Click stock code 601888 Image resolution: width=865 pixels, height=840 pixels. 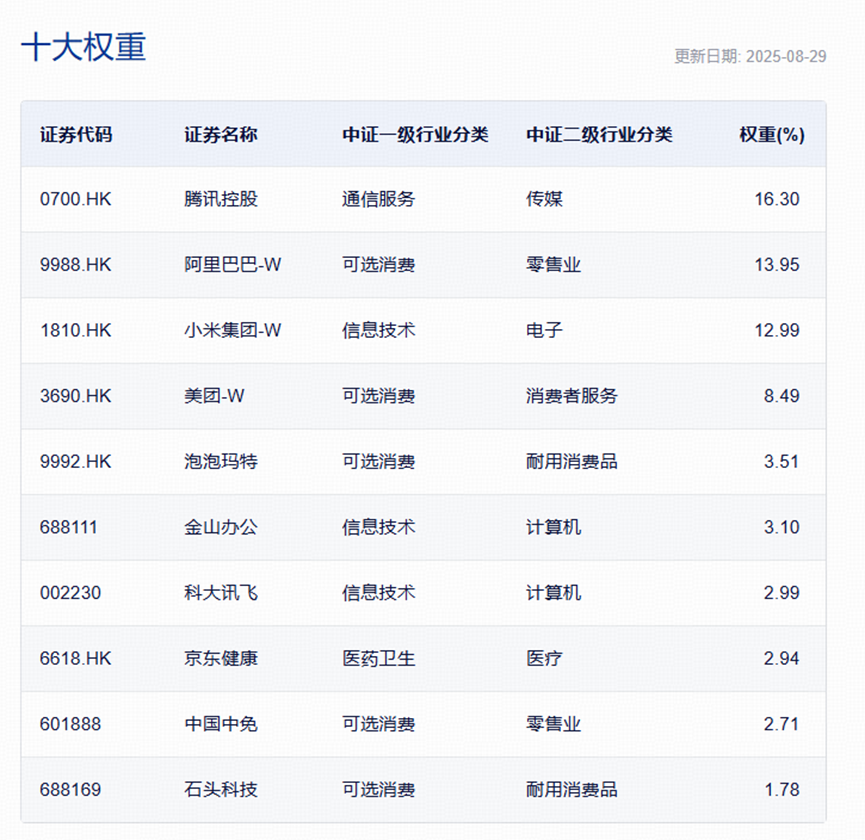tap(71, 724)
